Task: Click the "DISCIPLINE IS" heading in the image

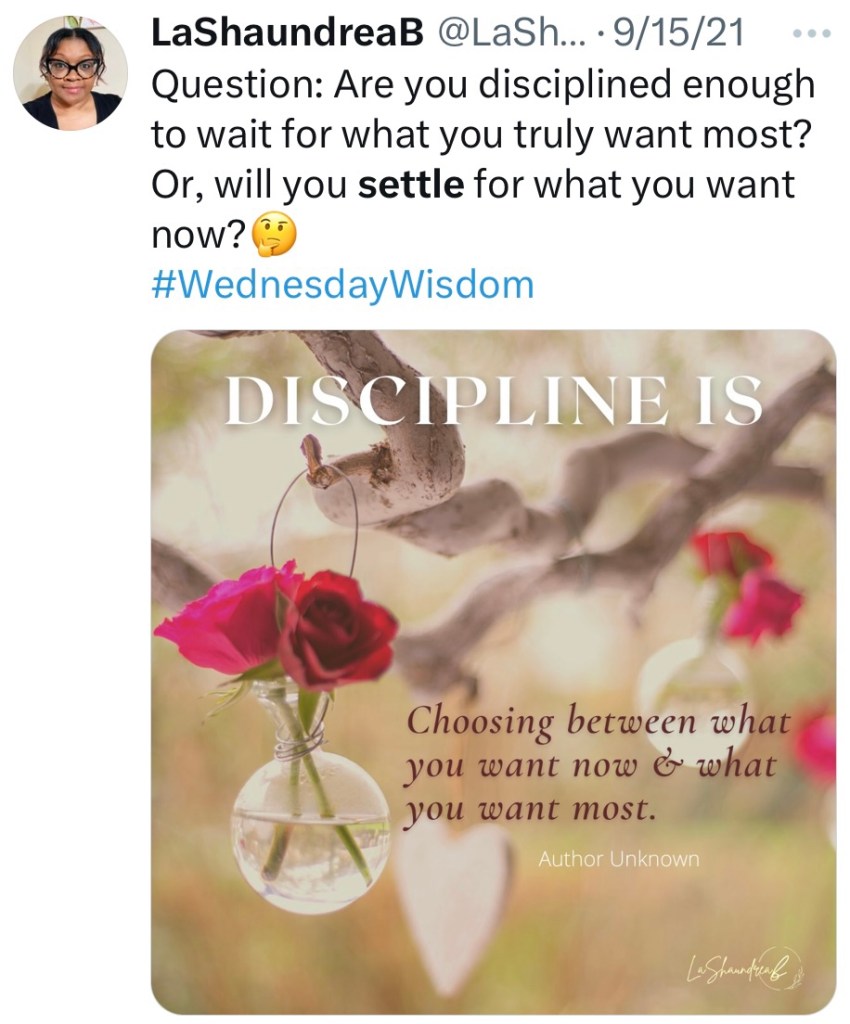Action: [x=494, y=400]
